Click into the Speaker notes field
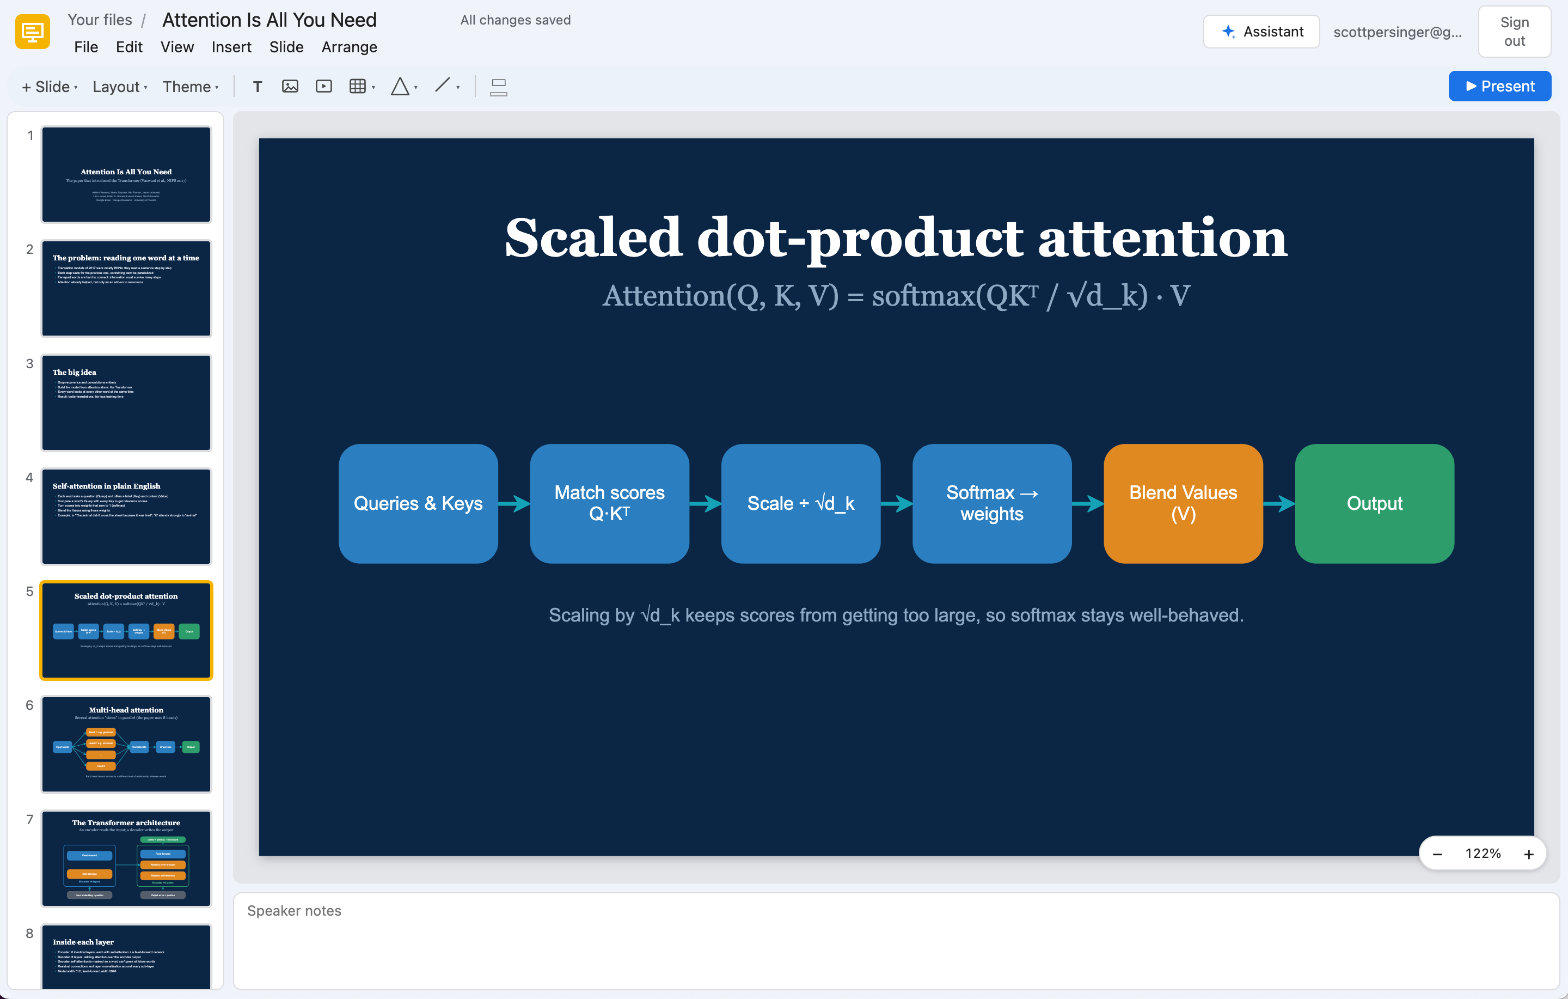1568x999 pixels. point(896,941)
